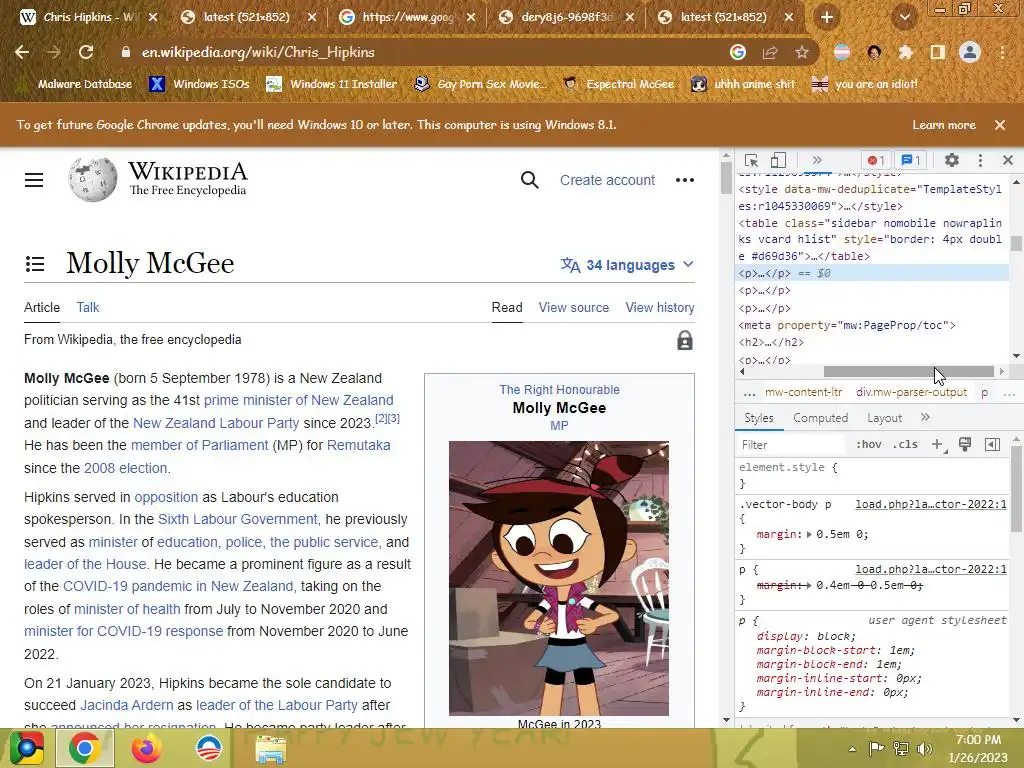Open the Windows ISOs bookmark
The width and height of the screenshot is (1024, 768).
pos(200,84)
